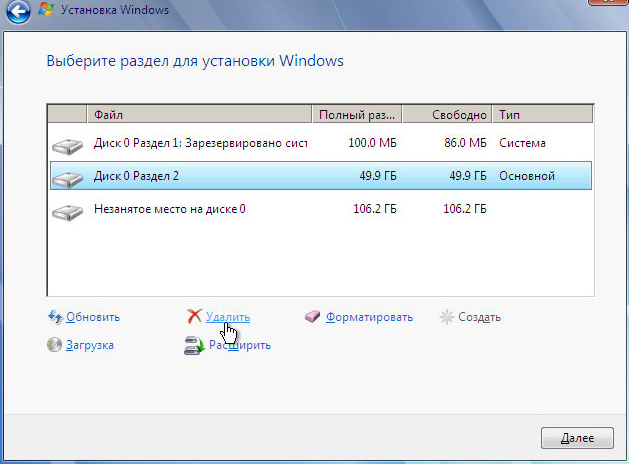Image resolution: width=629 pixels, height=464 pixels.
Task: Click the 49.9 ГБ total size cell
Action: 378,176
